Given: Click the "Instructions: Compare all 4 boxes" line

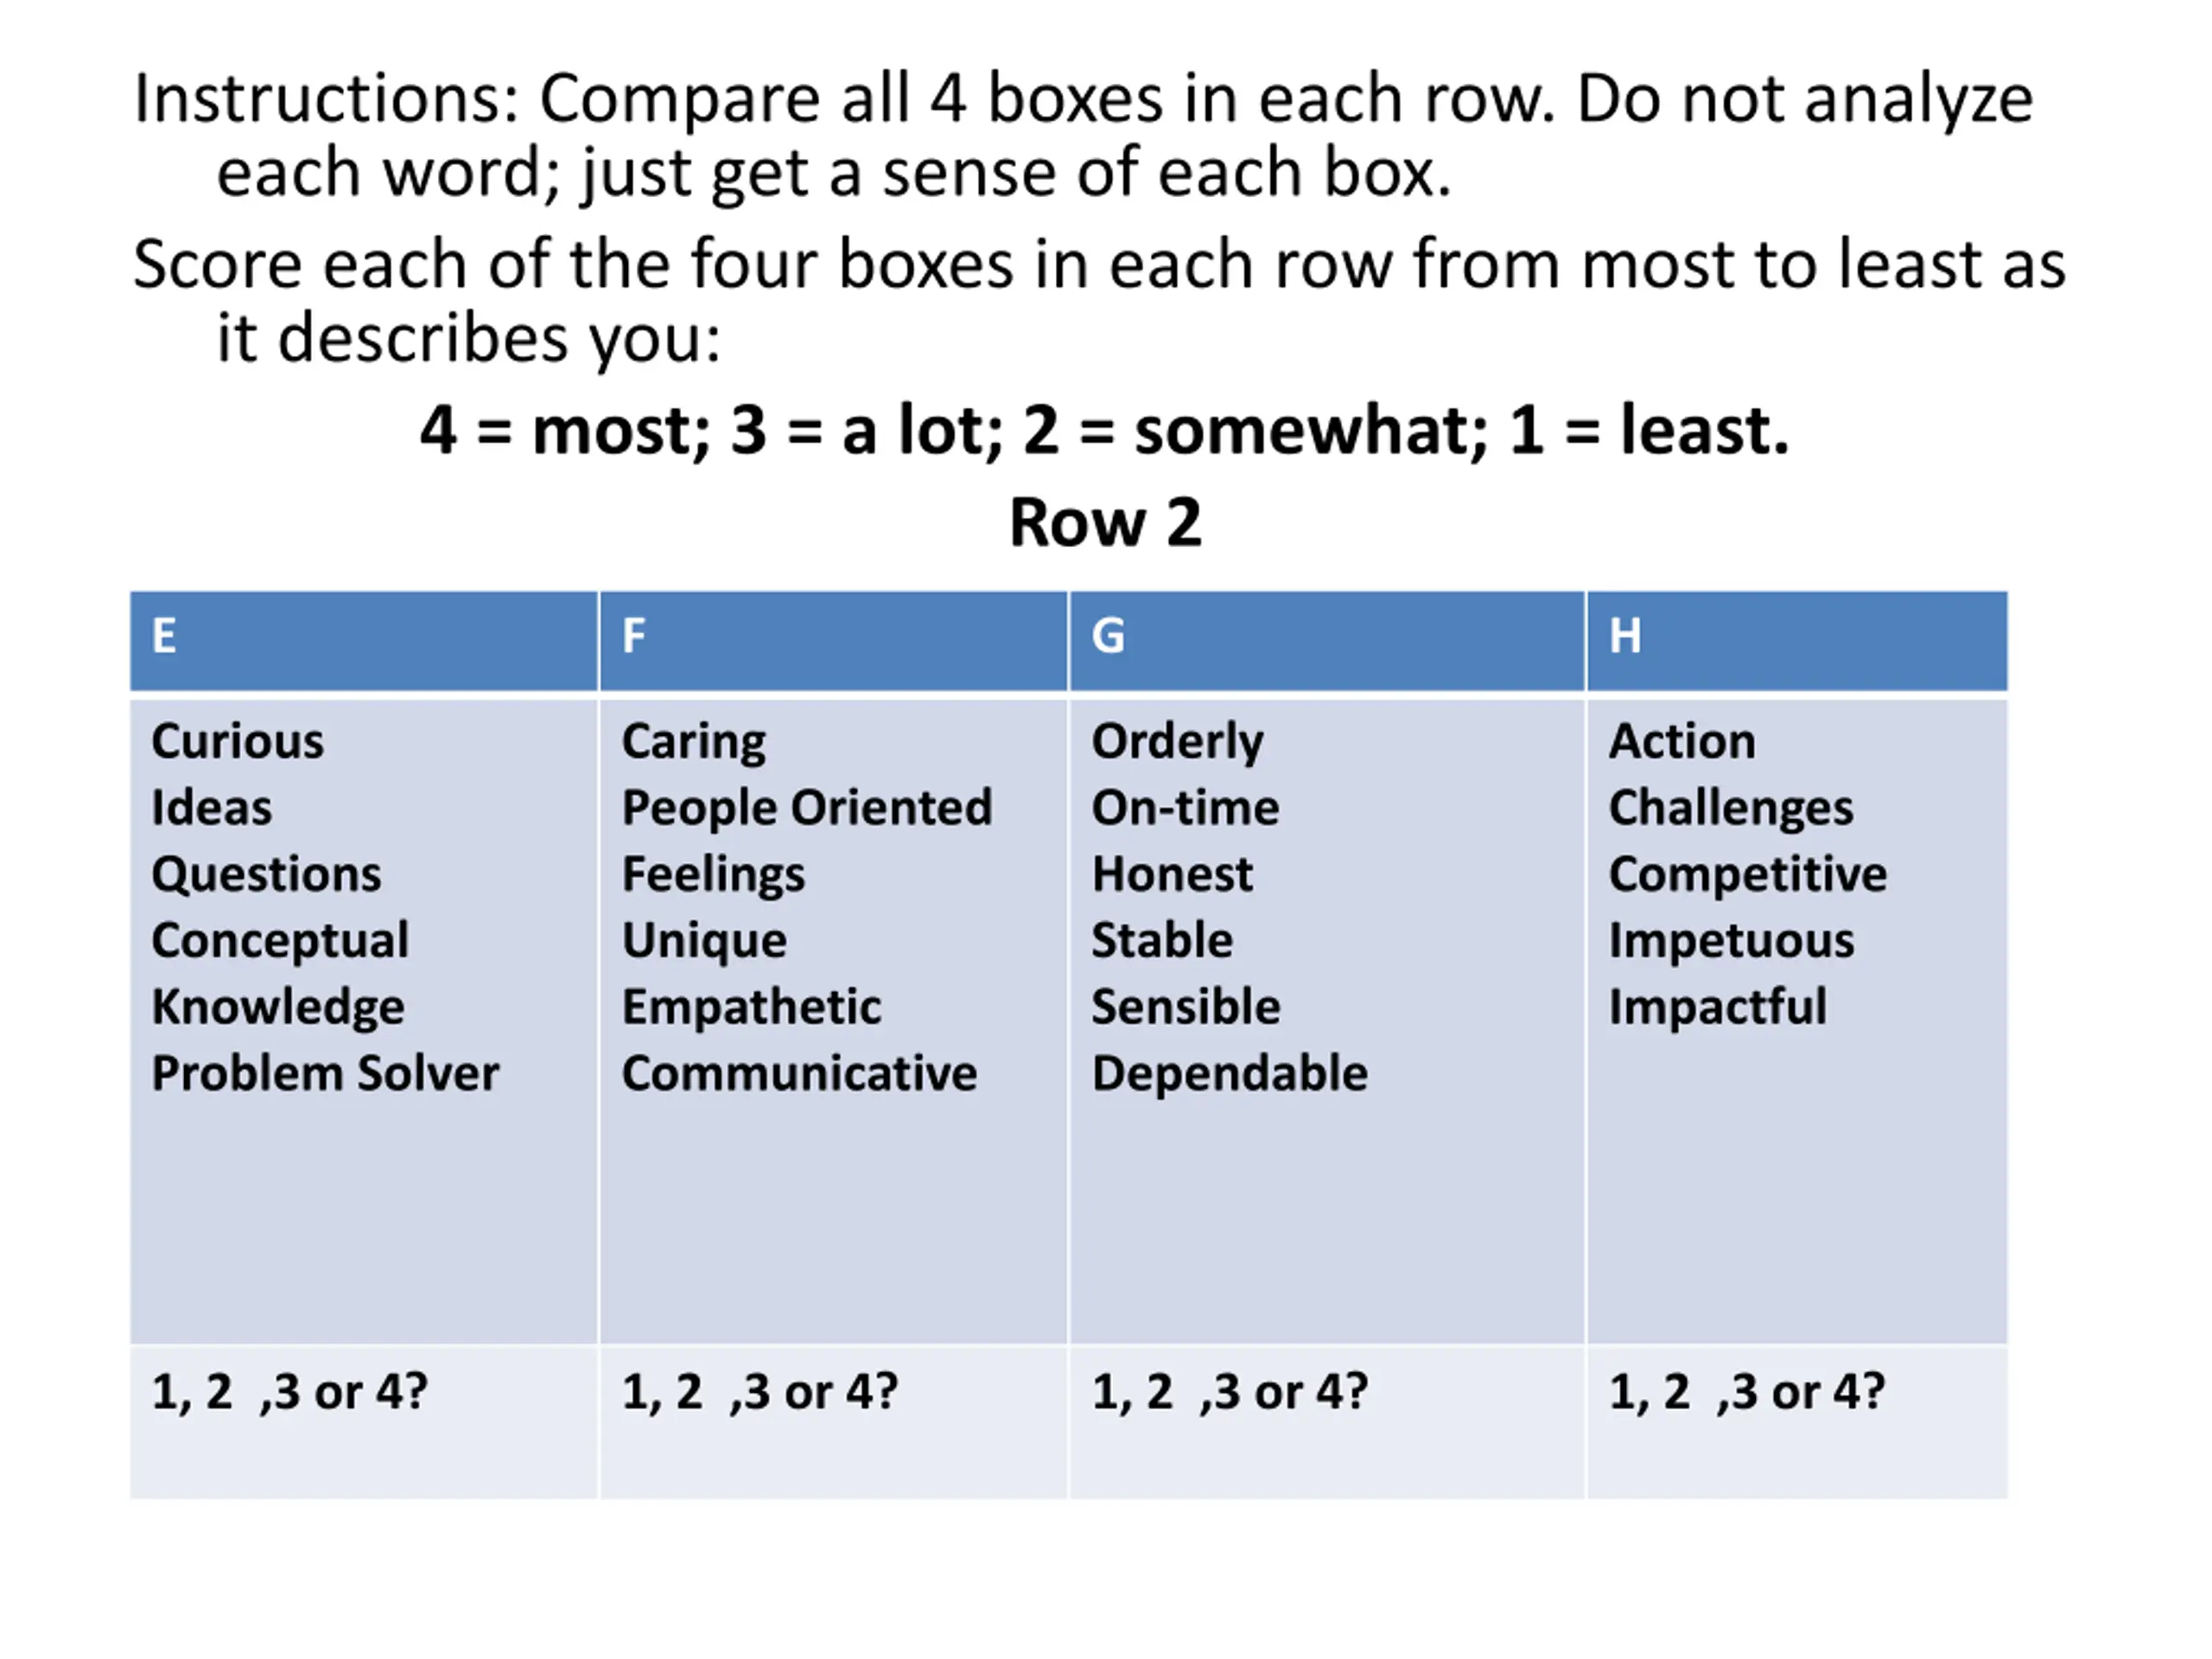Looking at the screenshot, I should pyautogui.click(x=1083, y=99).
